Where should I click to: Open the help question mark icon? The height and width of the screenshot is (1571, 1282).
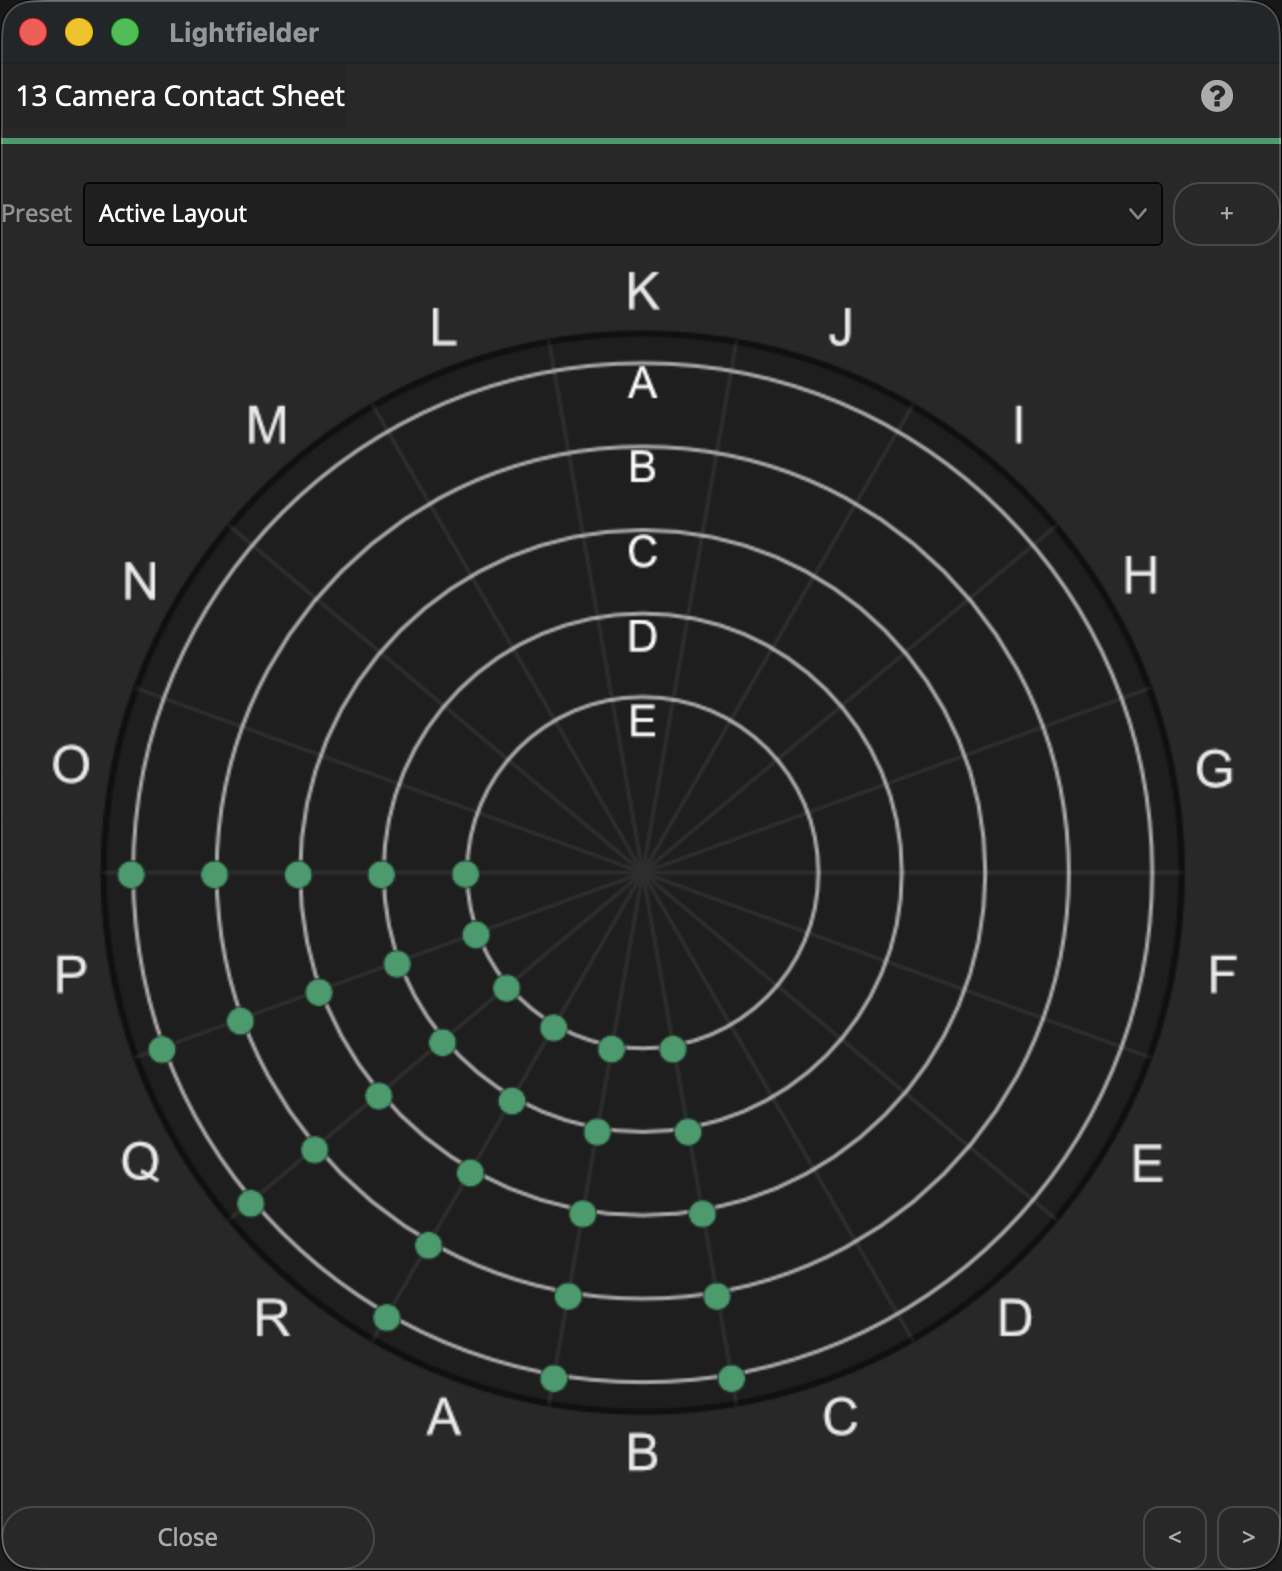point(1216,96)
